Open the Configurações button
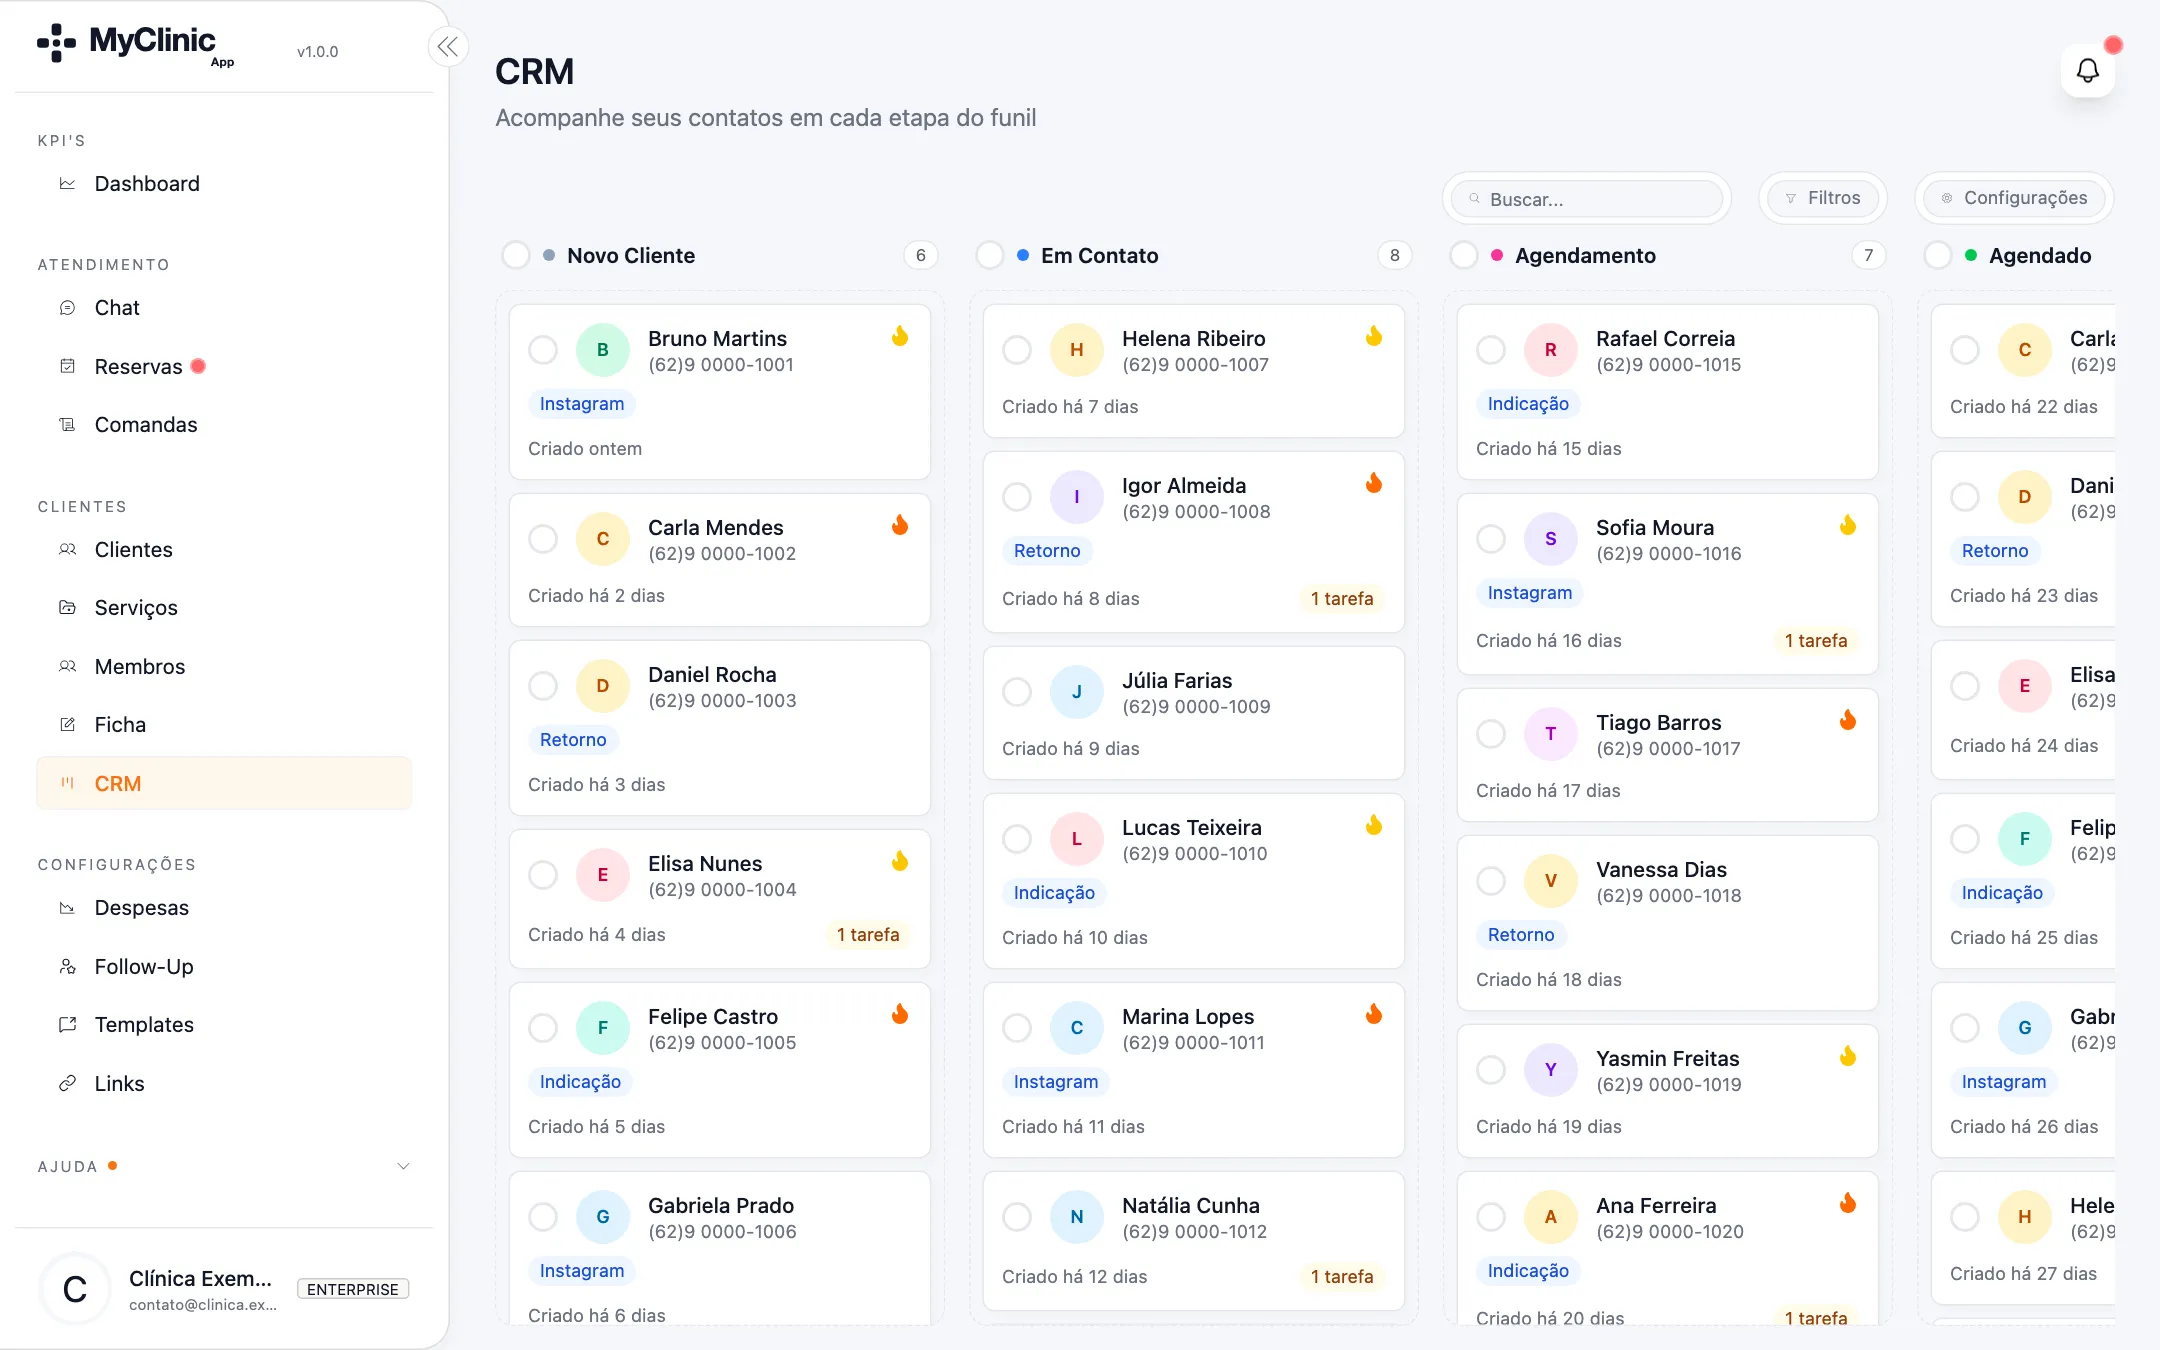This screenshot has width=2160, height=1350. point(2014,198)
